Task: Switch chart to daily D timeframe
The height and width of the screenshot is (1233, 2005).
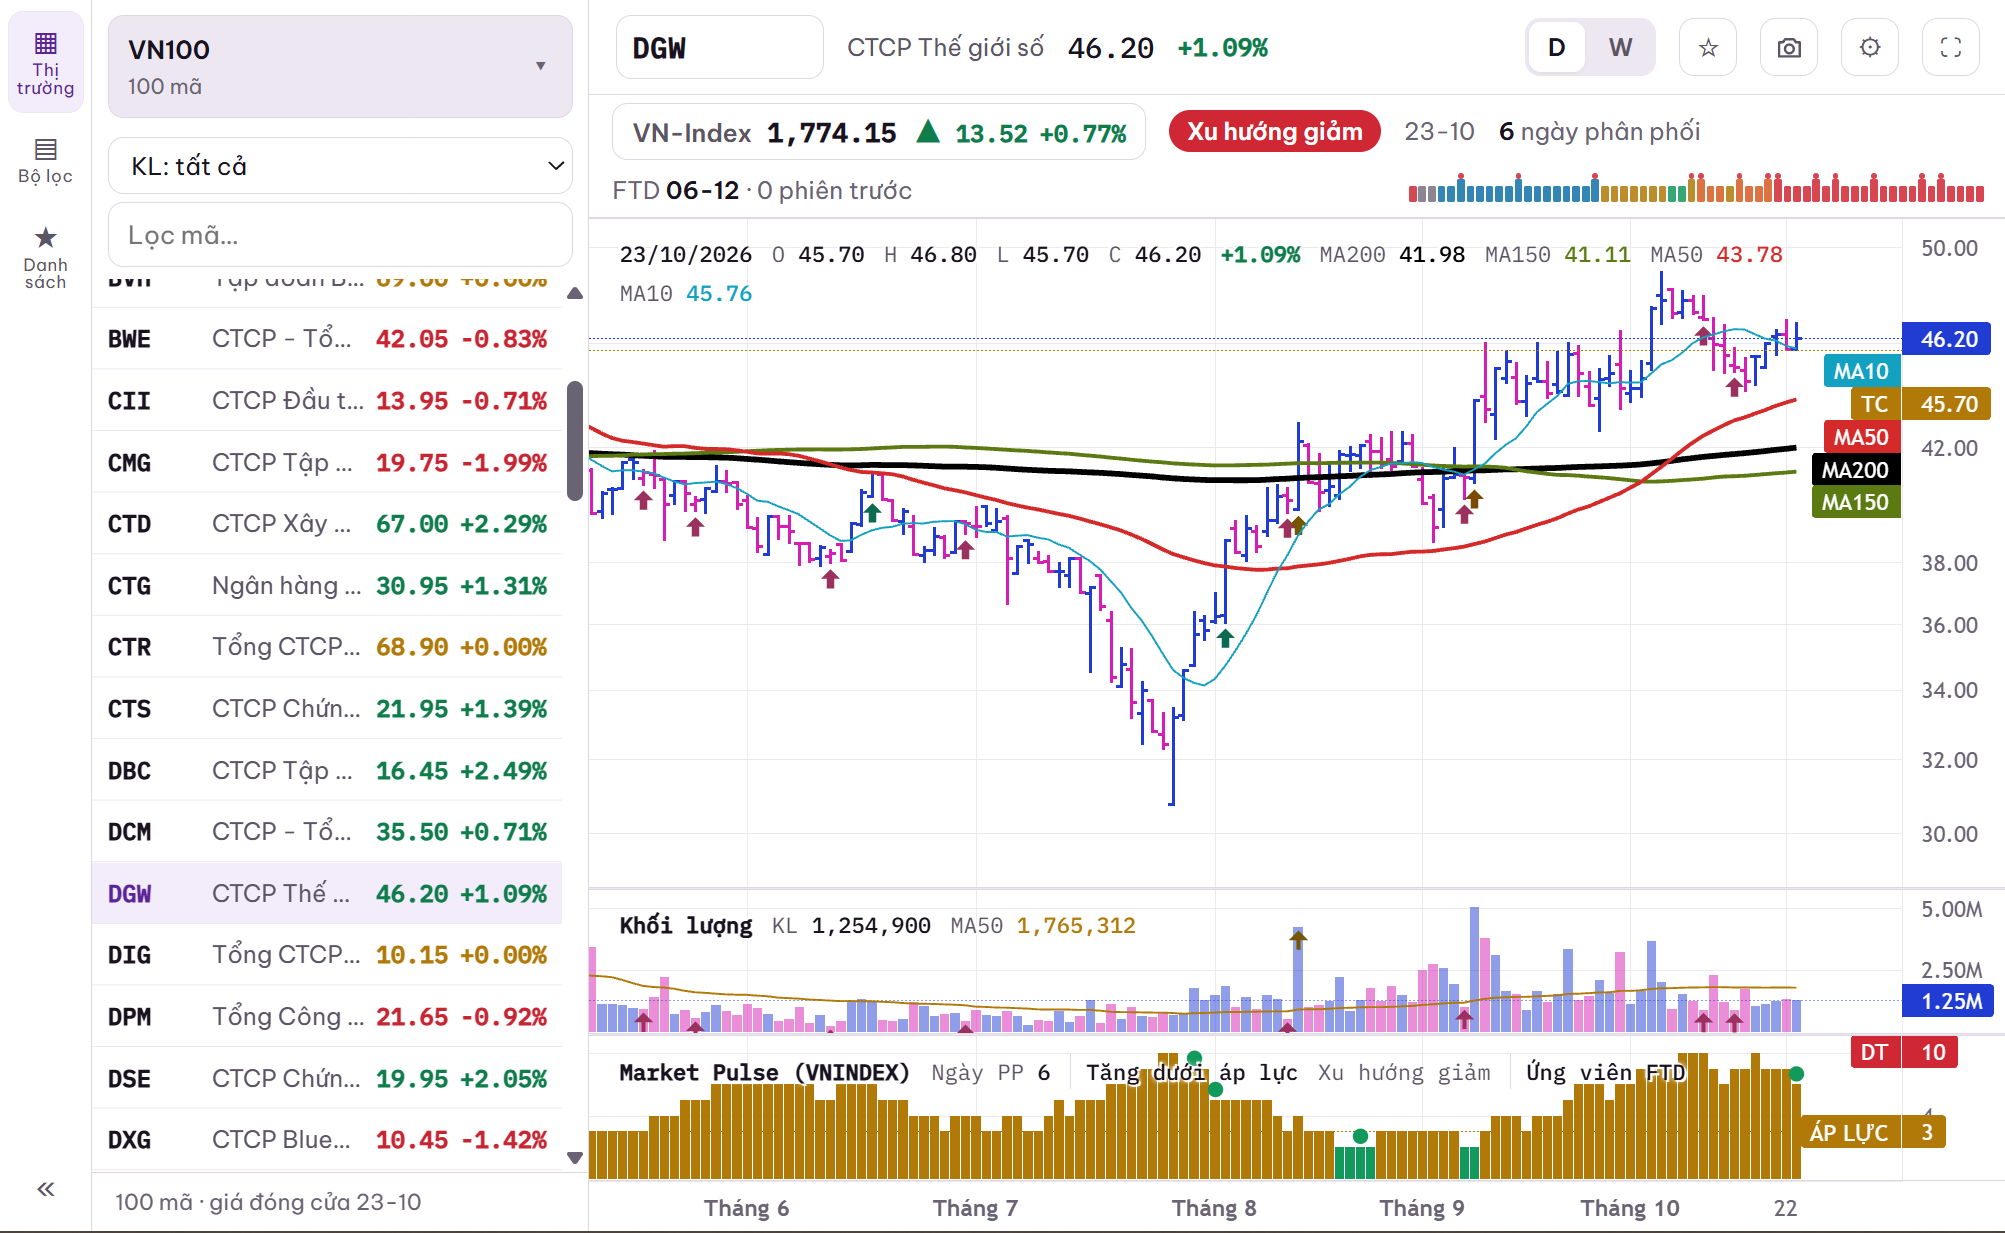Action: (1557, 47)
